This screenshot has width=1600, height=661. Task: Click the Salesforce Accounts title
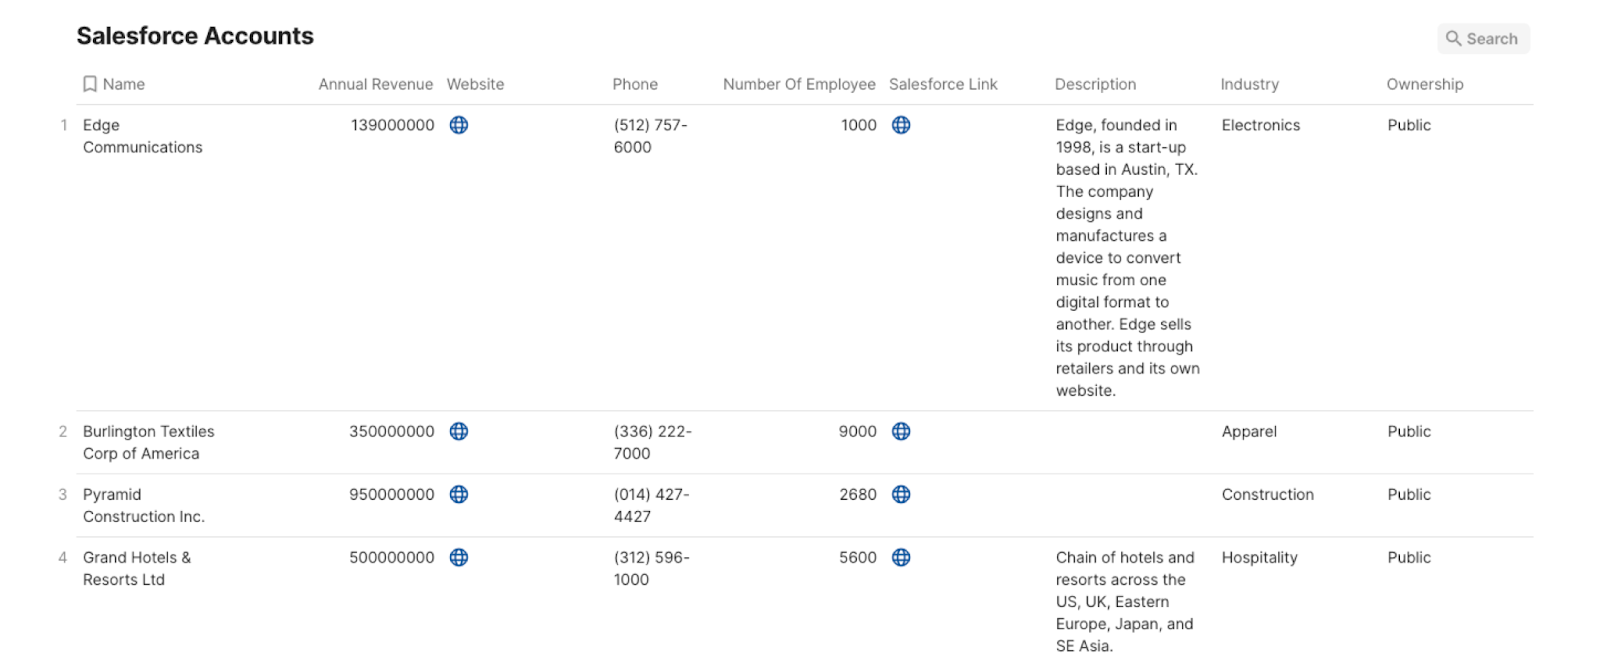coord(195,36)
